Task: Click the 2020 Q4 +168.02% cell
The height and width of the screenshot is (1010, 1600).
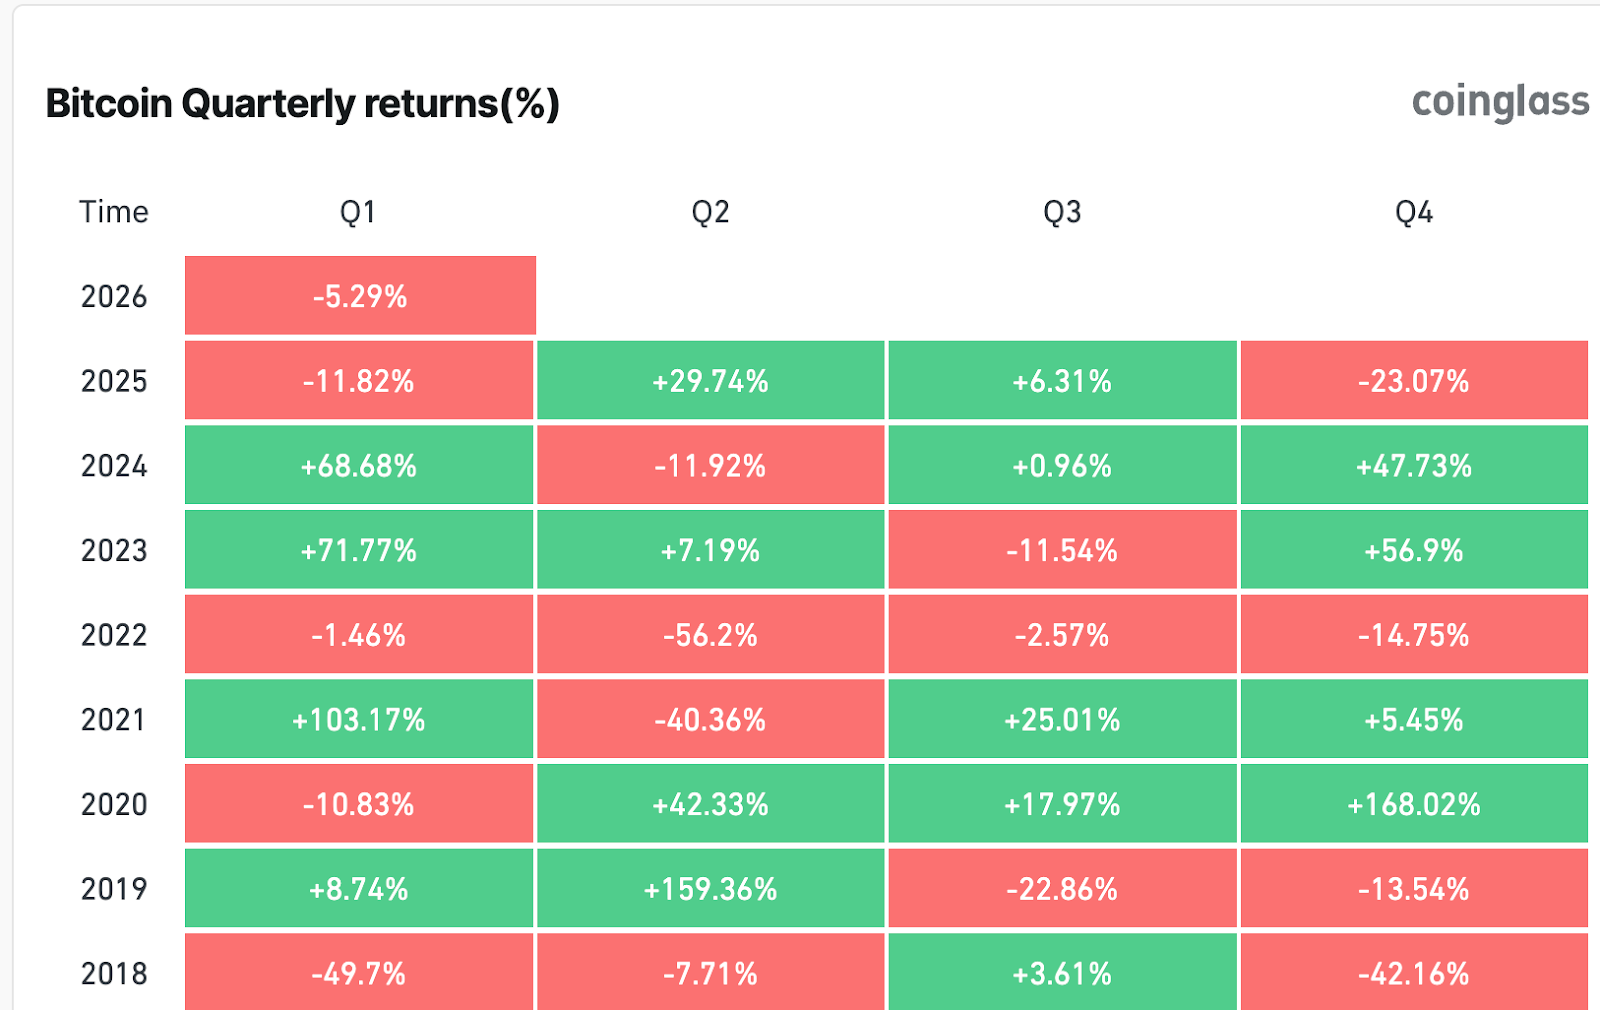Action: click(1414, 804)
